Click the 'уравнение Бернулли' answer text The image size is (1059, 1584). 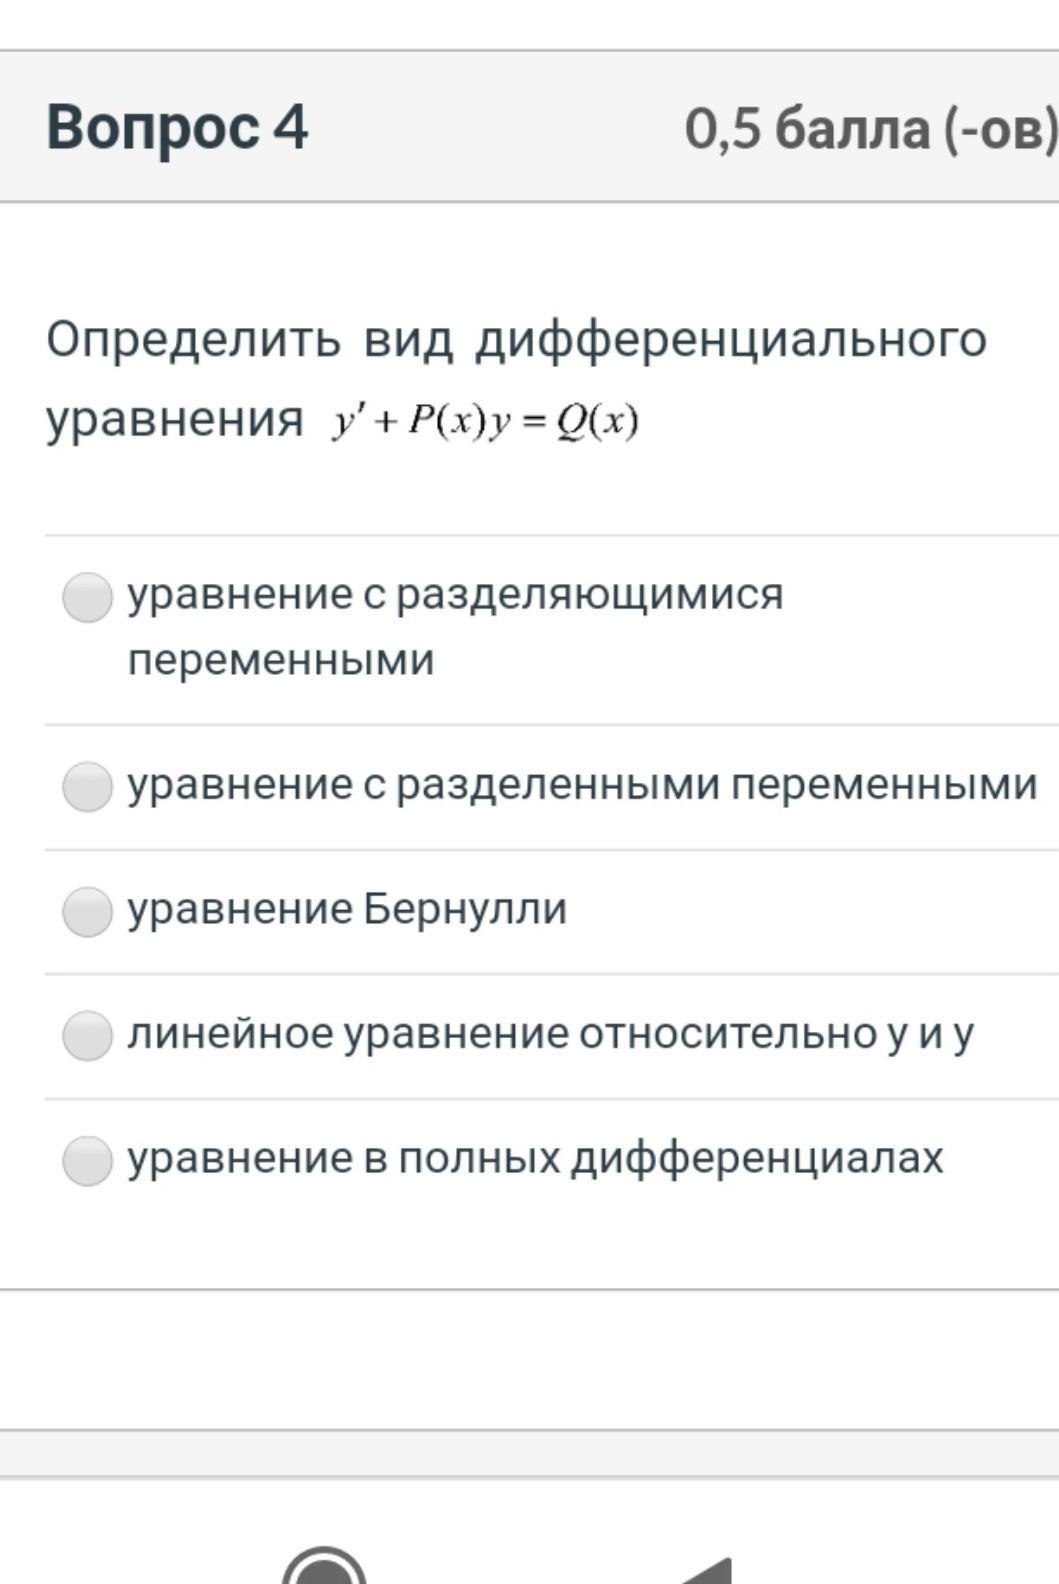pos(347,910)
